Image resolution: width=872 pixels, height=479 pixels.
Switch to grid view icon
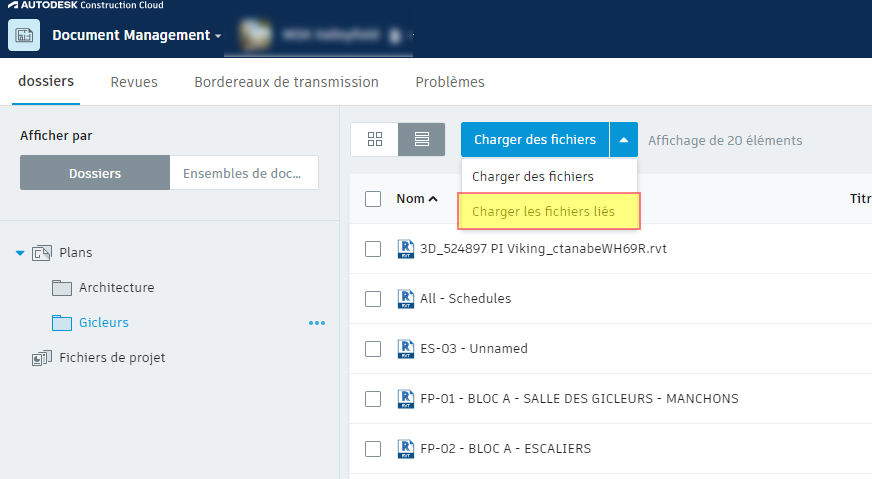(x=375, y=139)
